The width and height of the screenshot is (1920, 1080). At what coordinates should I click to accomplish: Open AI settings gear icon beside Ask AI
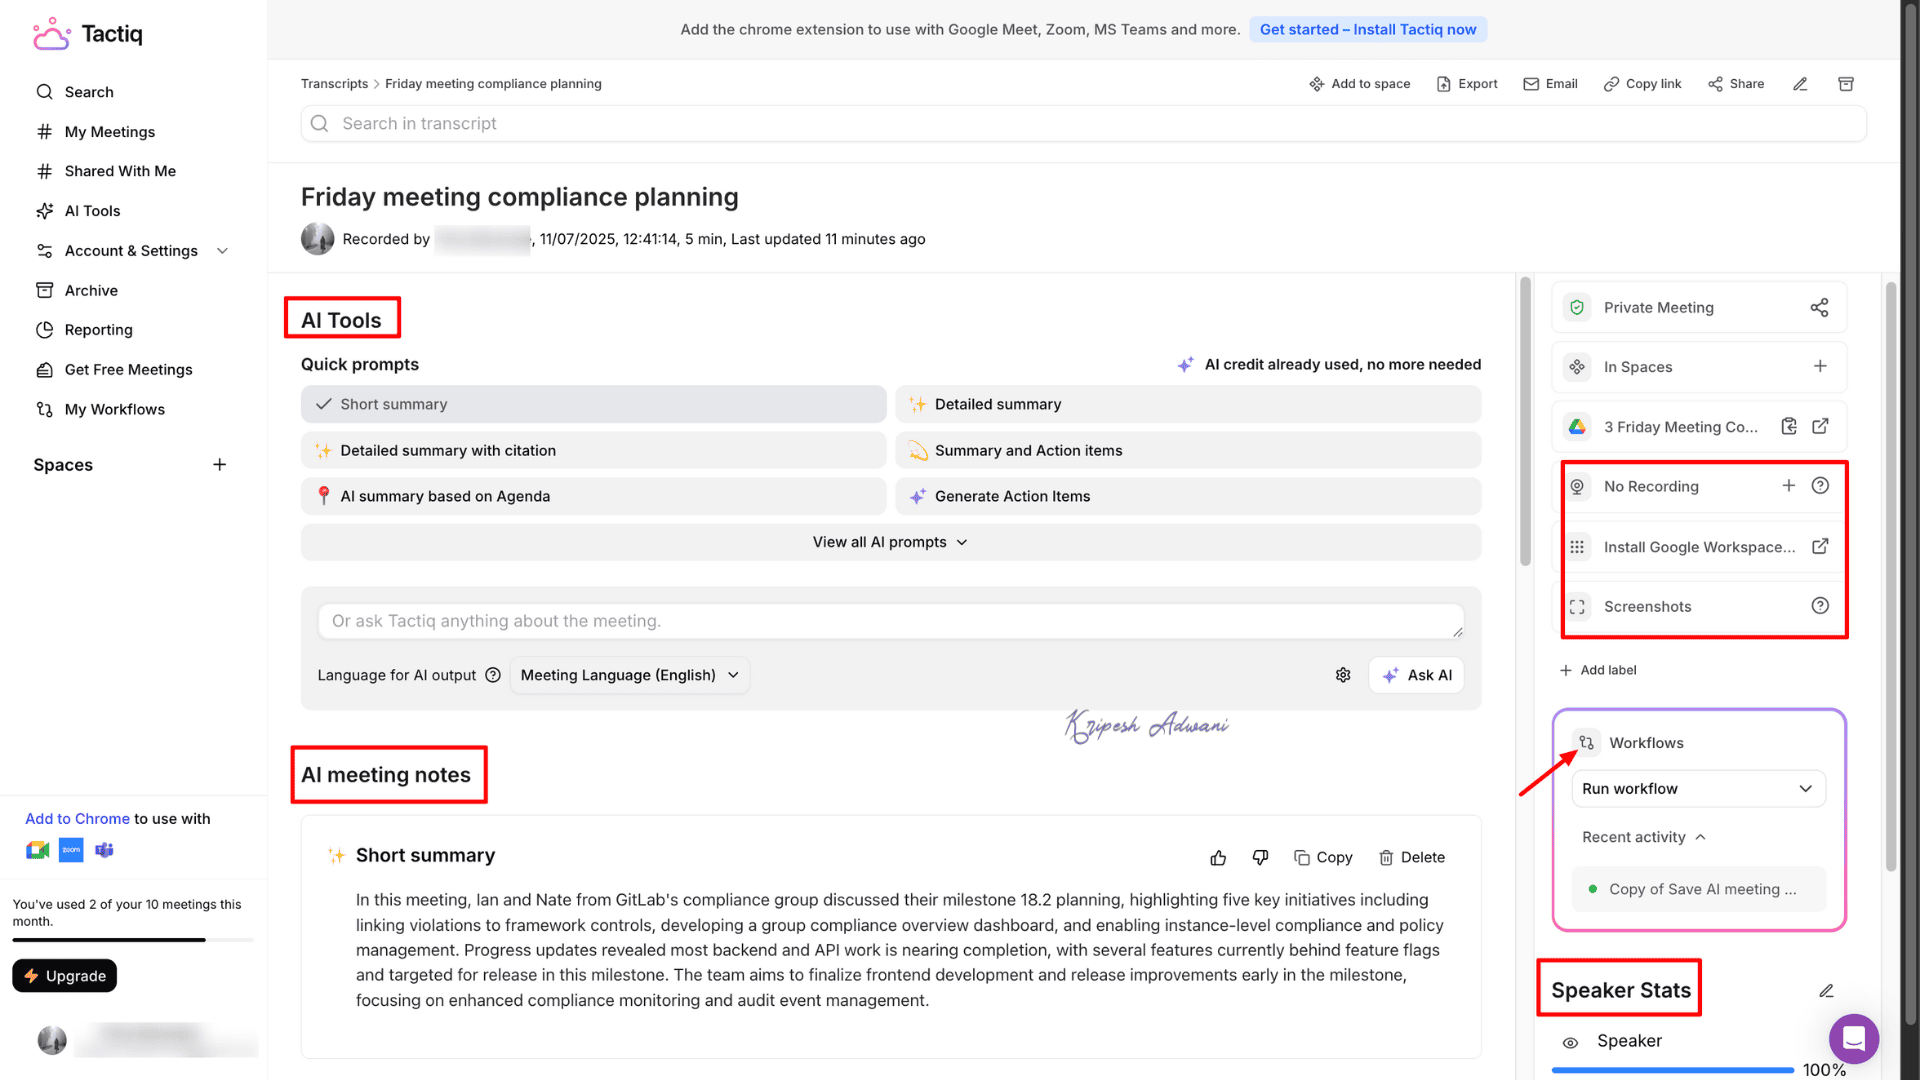point(1343,676)
